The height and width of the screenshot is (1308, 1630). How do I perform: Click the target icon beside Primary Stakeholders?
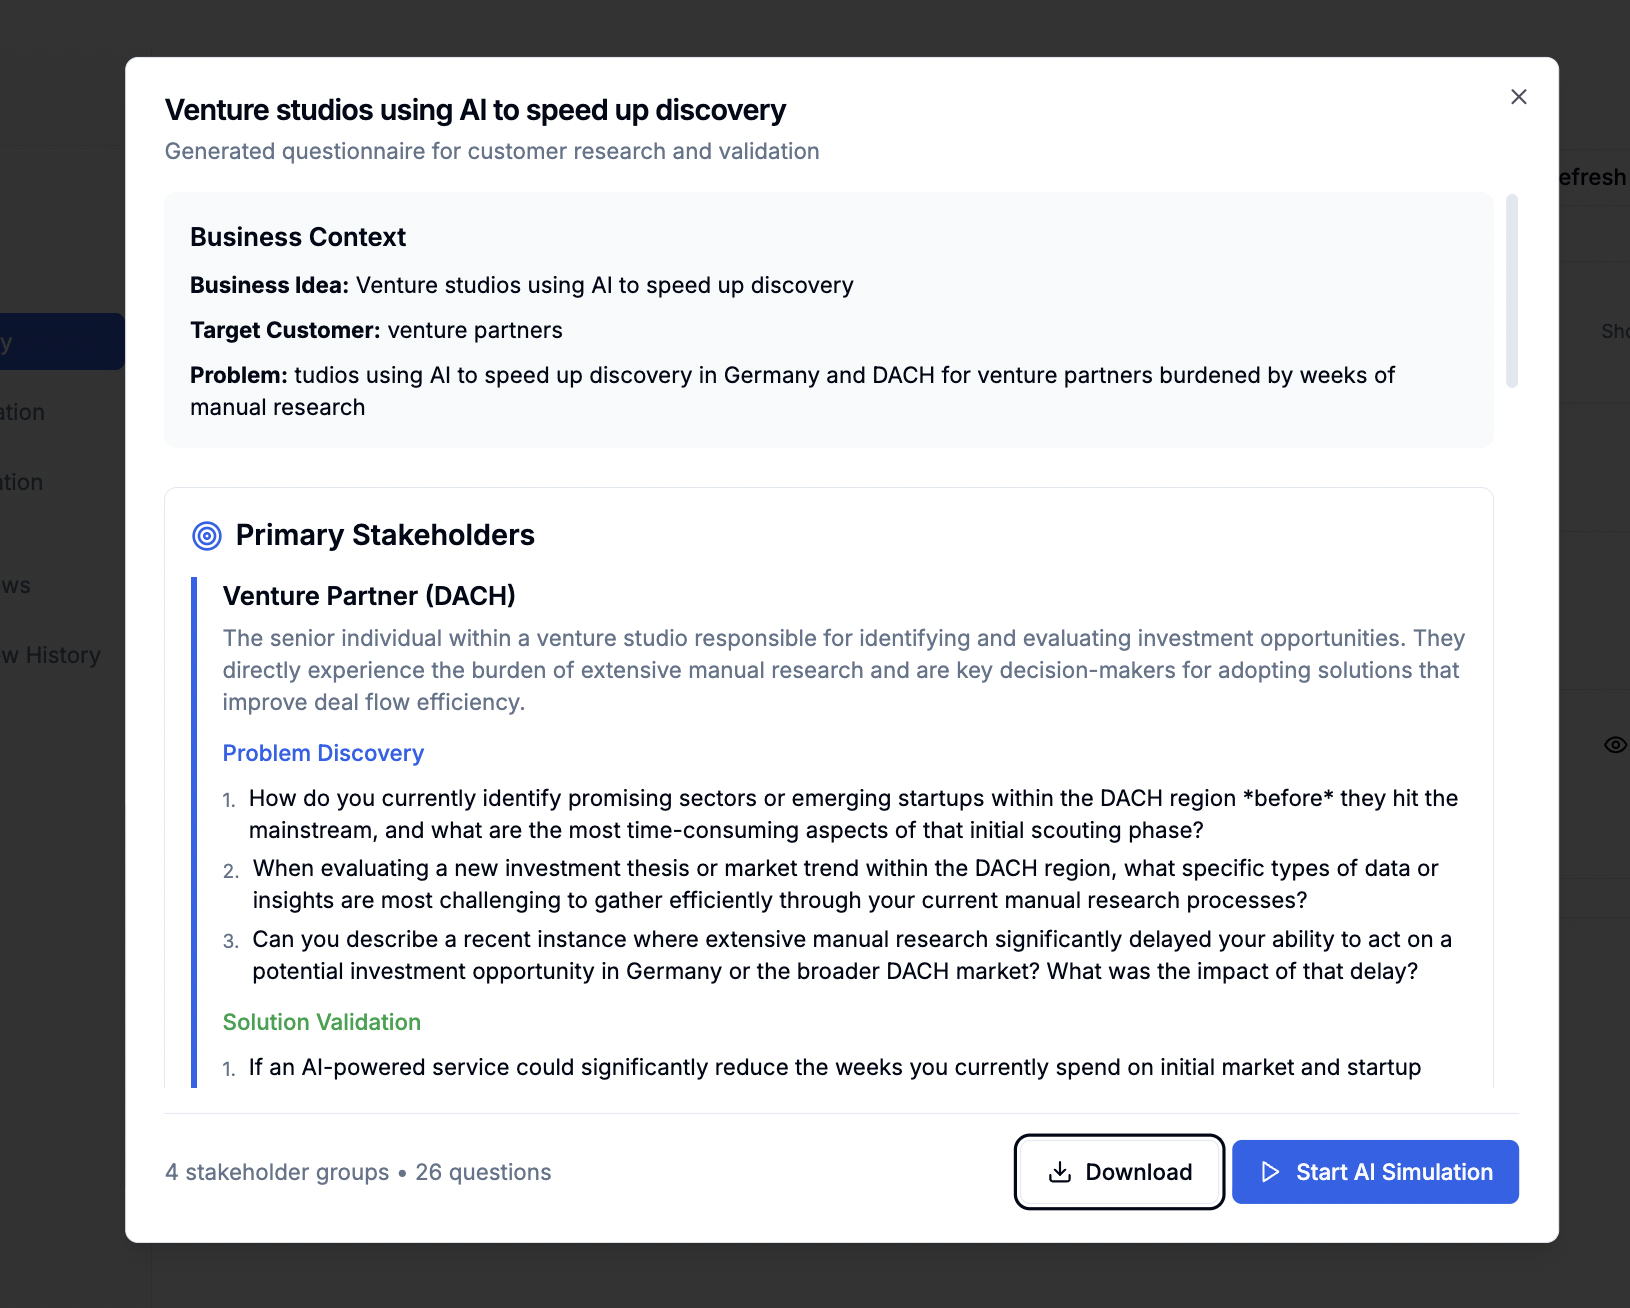[x=205, y=536]
